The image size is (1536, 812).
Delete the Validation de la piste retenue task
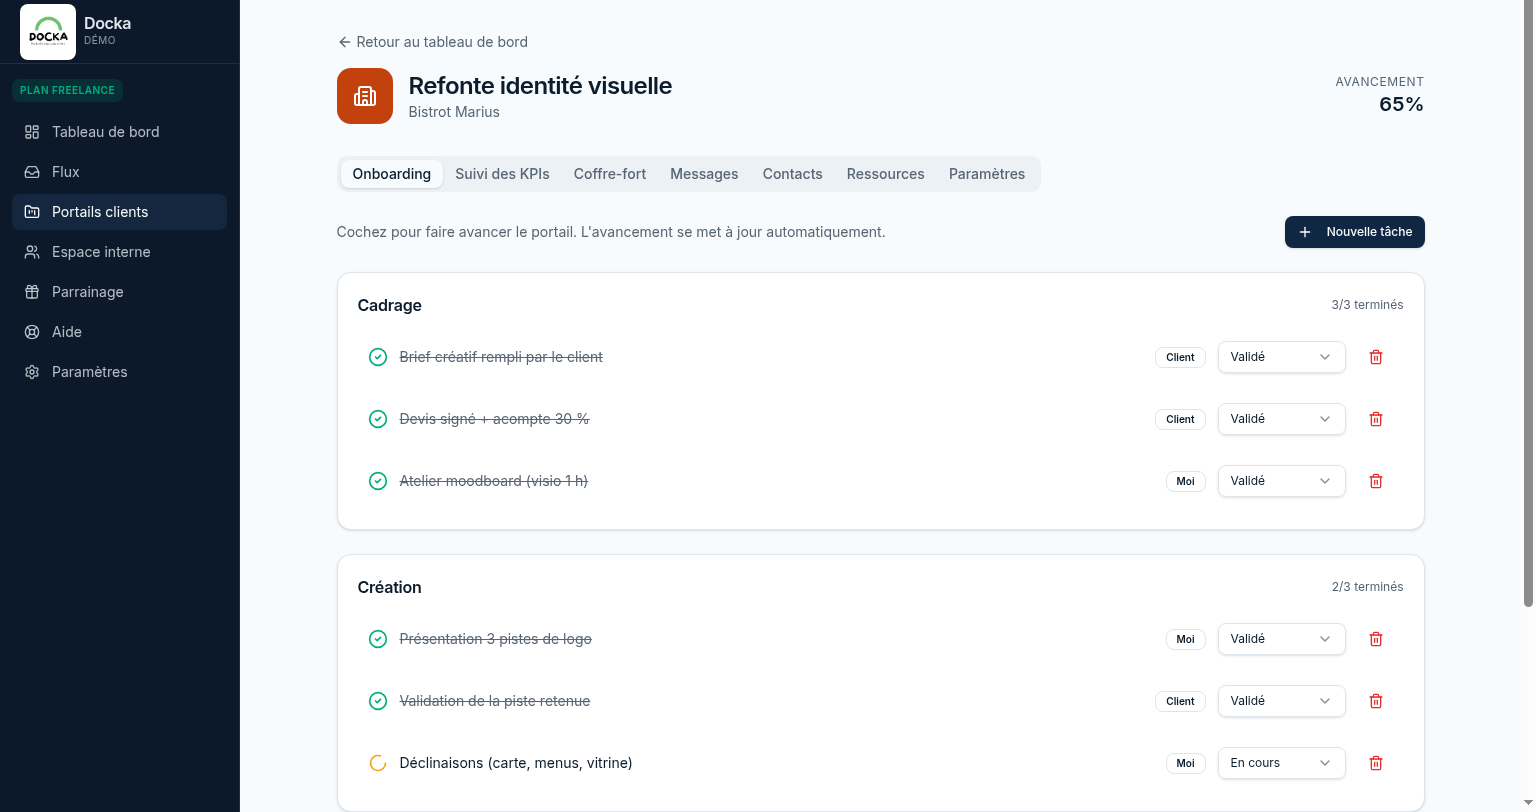1376,701
